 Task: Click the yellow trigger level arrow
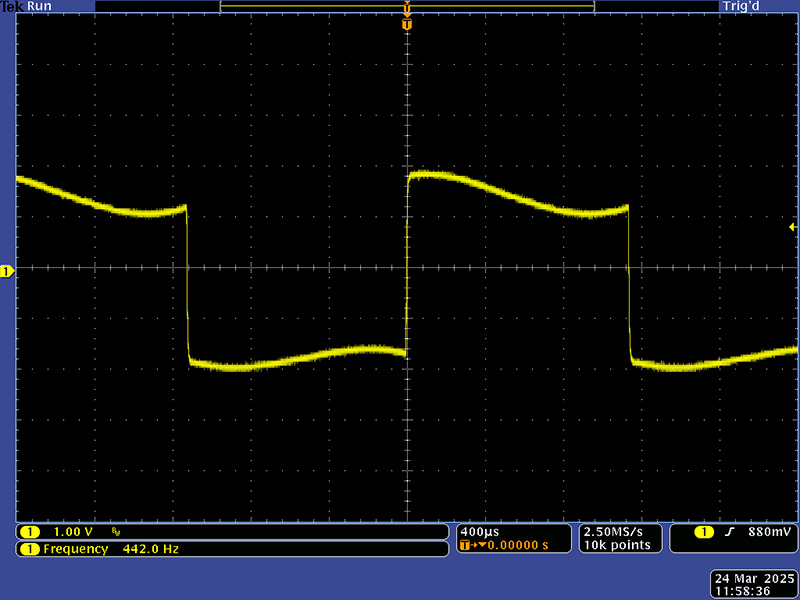(793, 228)
